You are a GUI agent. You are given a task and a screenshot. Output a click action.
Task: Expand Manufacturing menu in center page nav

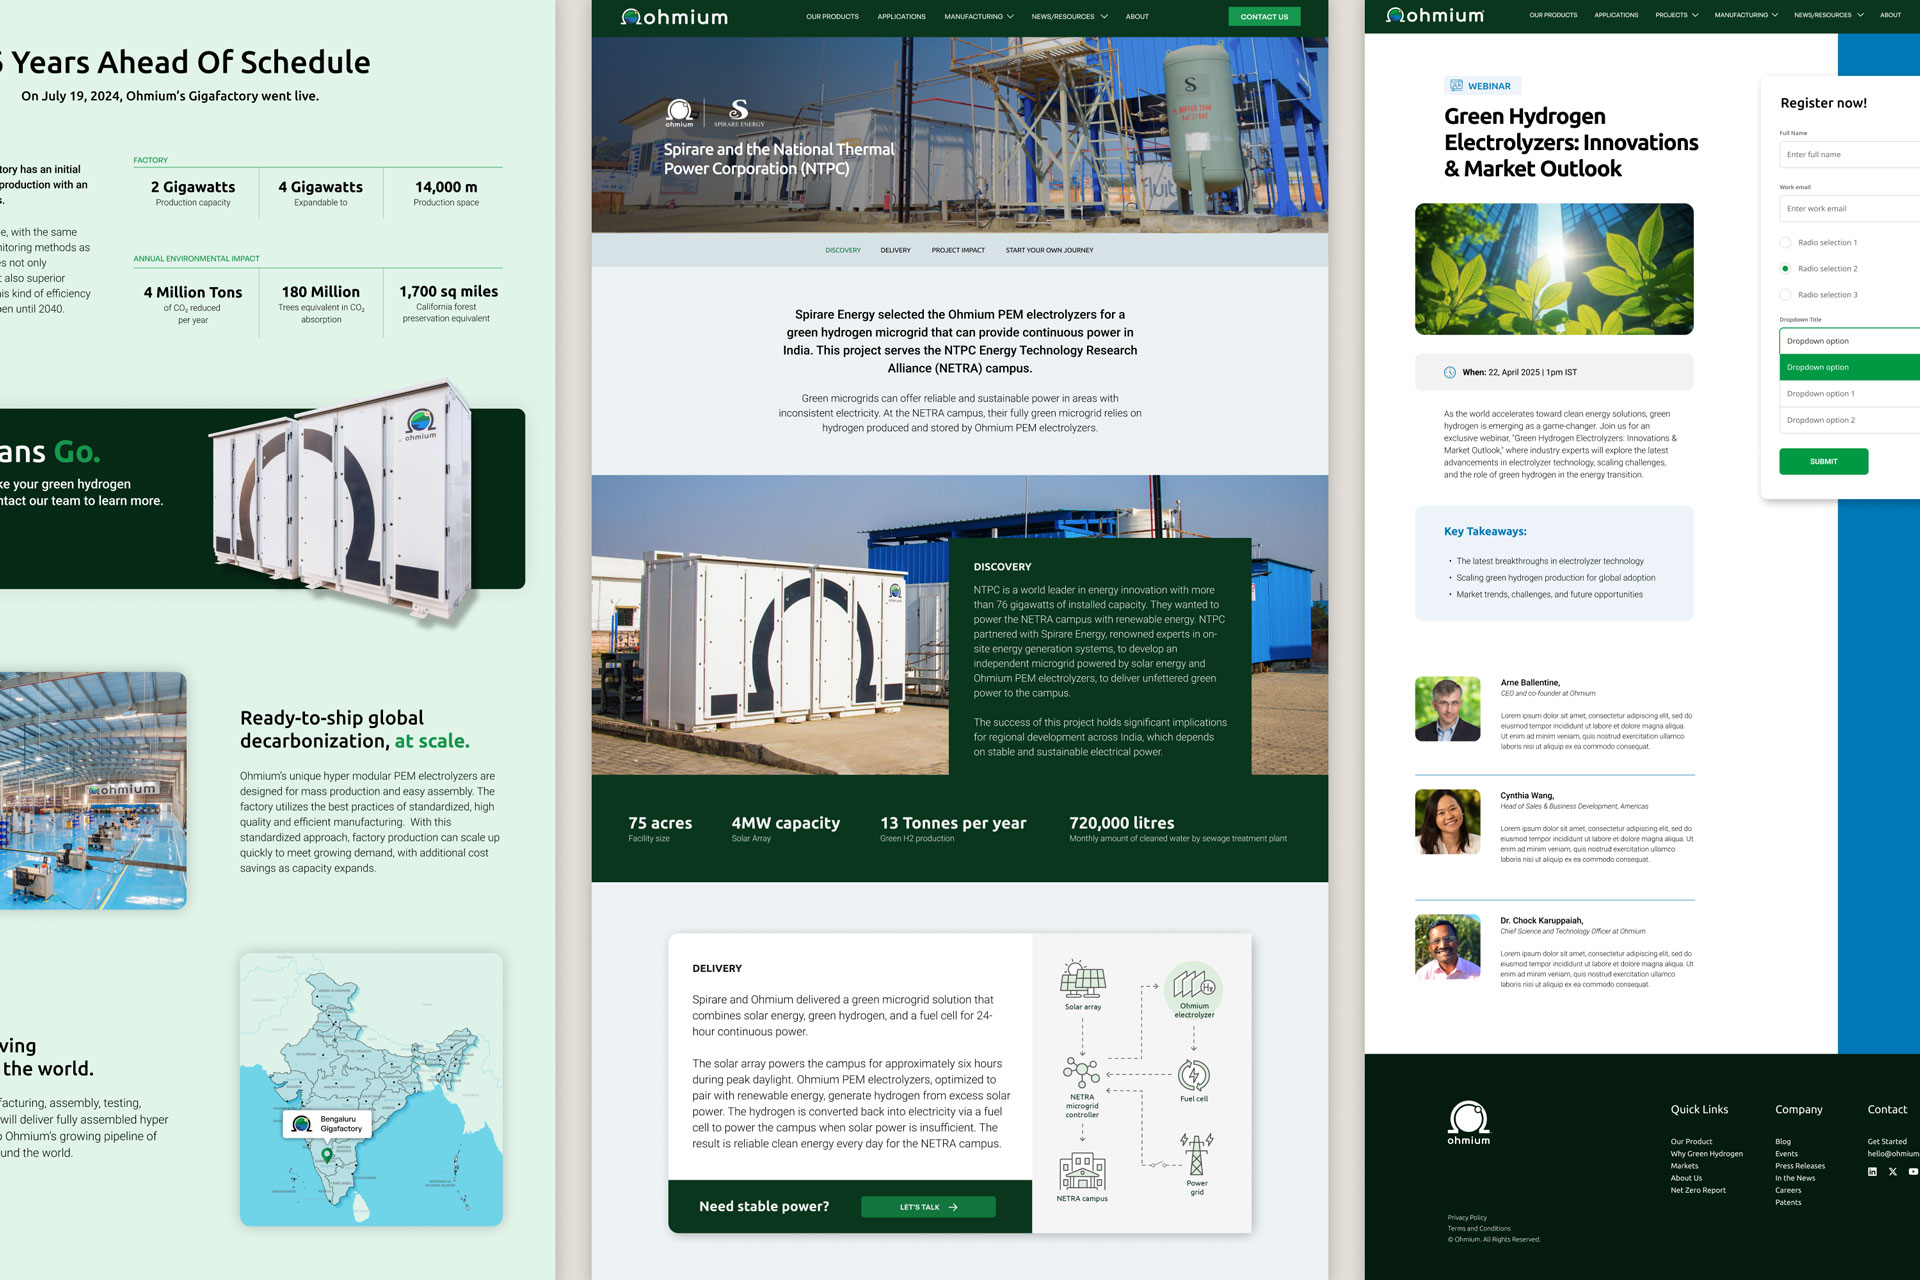point(978,17)
